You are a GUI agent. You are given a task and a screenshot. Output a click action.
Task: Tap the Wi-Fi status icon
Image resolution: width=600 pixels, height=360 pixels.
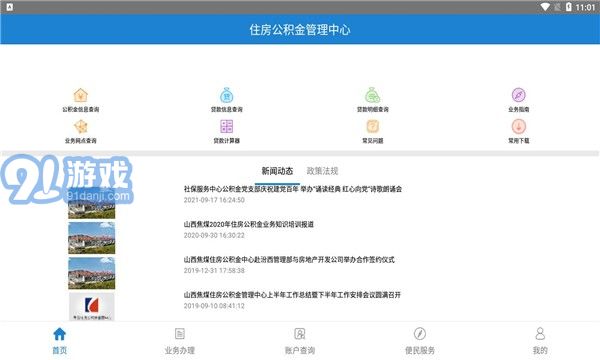click(x=545, y=7)
